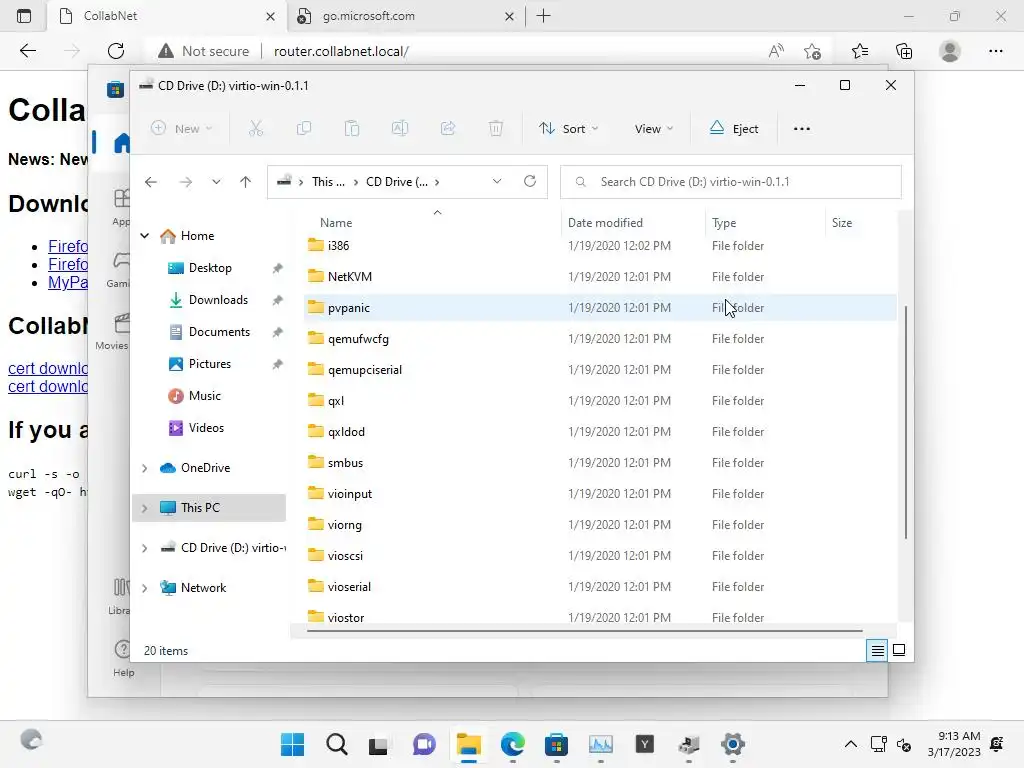This screenshot has height=768, width=1024.
Task: Open Edge profile avatar
Action: pyautogui.click(x=950, y=51)
